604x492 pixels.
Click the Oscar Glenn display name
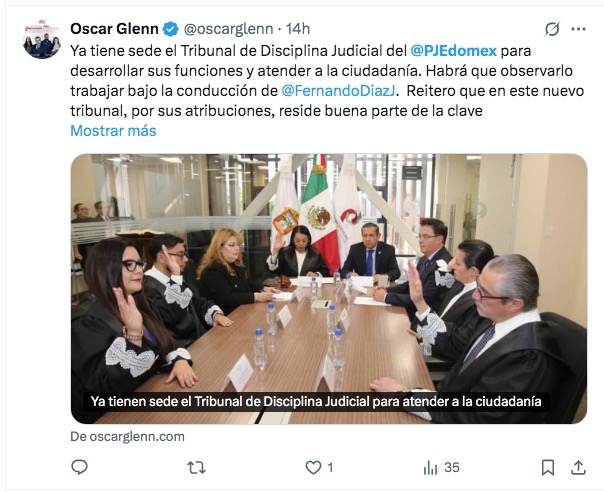click(x=114, y=29)
